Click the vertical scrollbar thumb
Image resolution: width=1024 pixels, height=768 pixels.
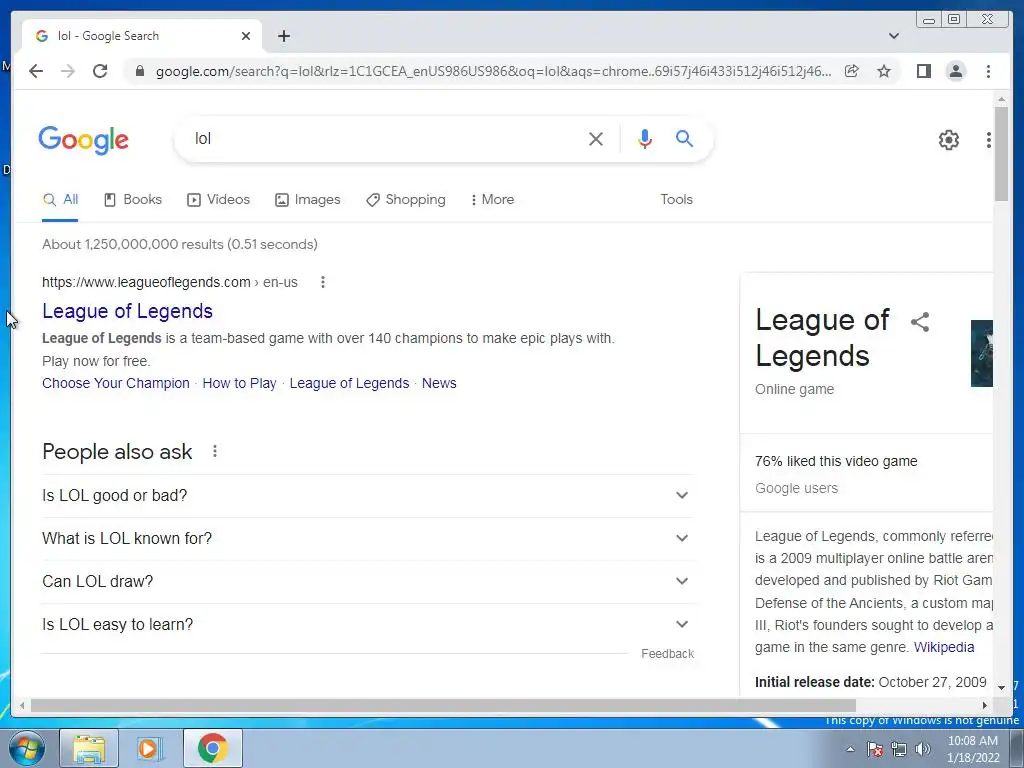[1001, 153]
